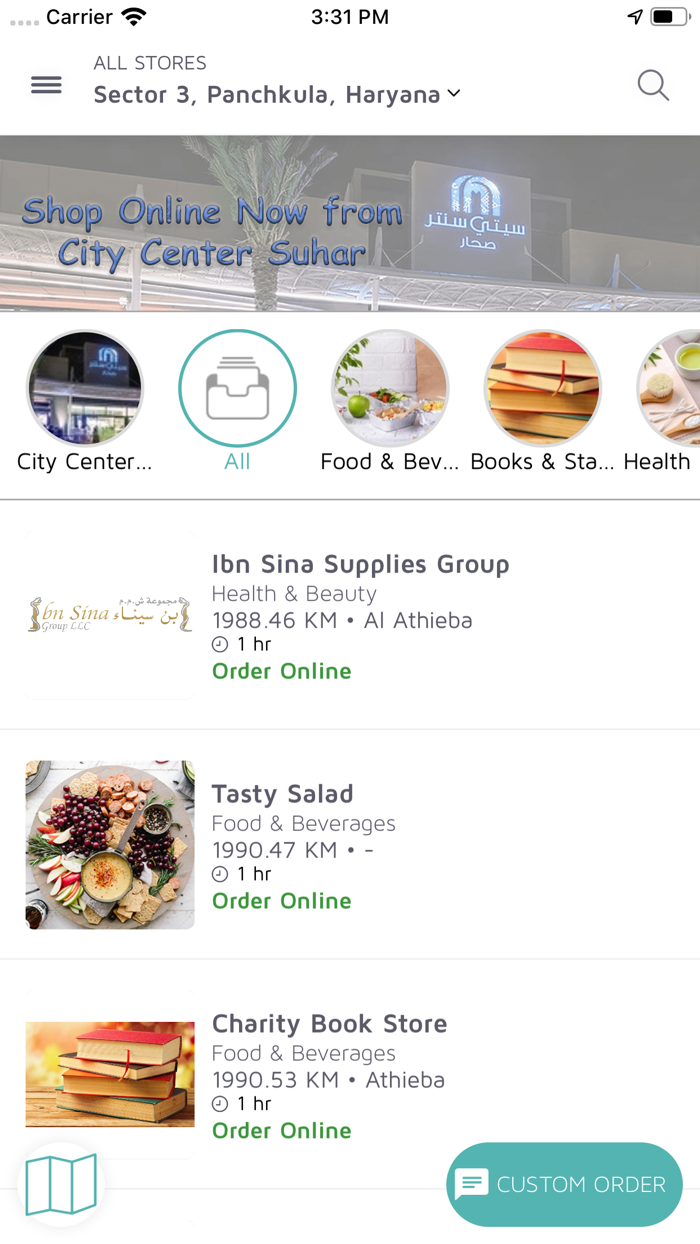Tap the All Stores label

point(150,63)
